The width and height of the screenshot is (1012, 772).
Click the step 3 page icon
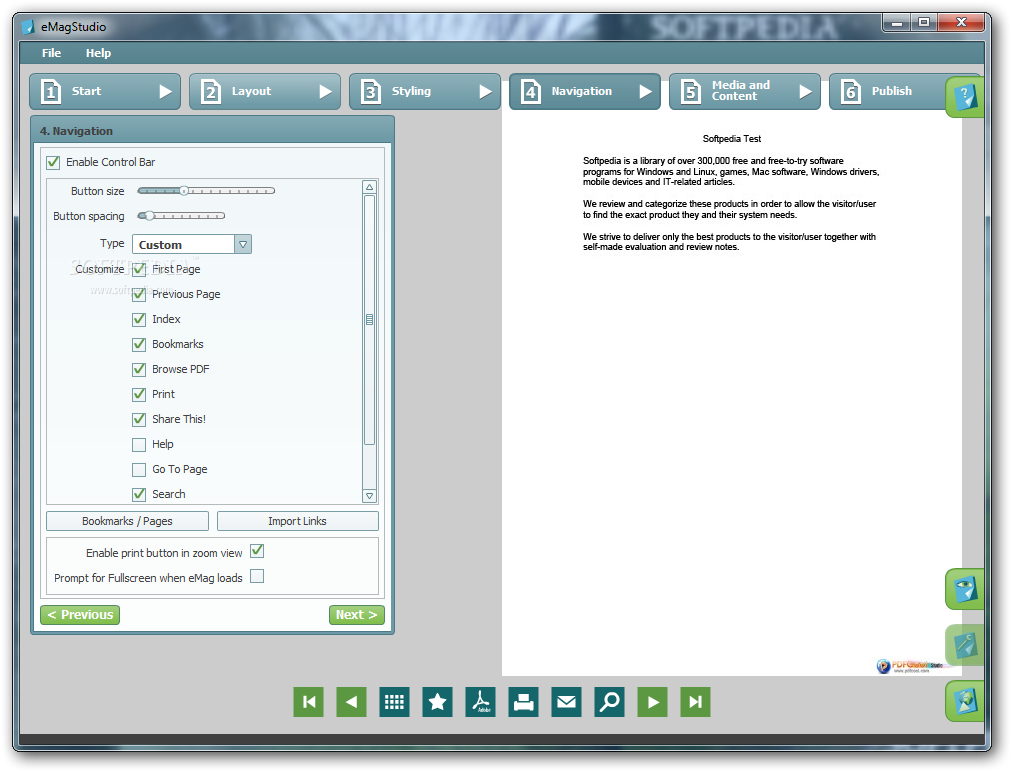tap(370, 92)
